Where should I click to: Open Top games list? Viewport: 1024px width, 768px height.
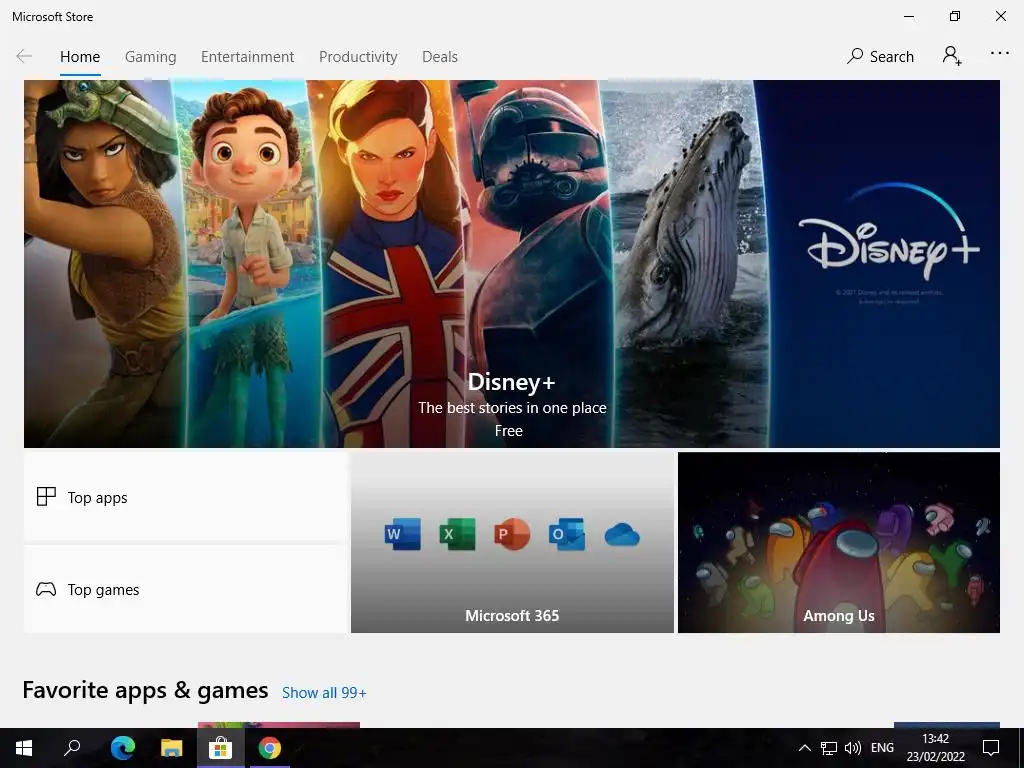[185, 589]
